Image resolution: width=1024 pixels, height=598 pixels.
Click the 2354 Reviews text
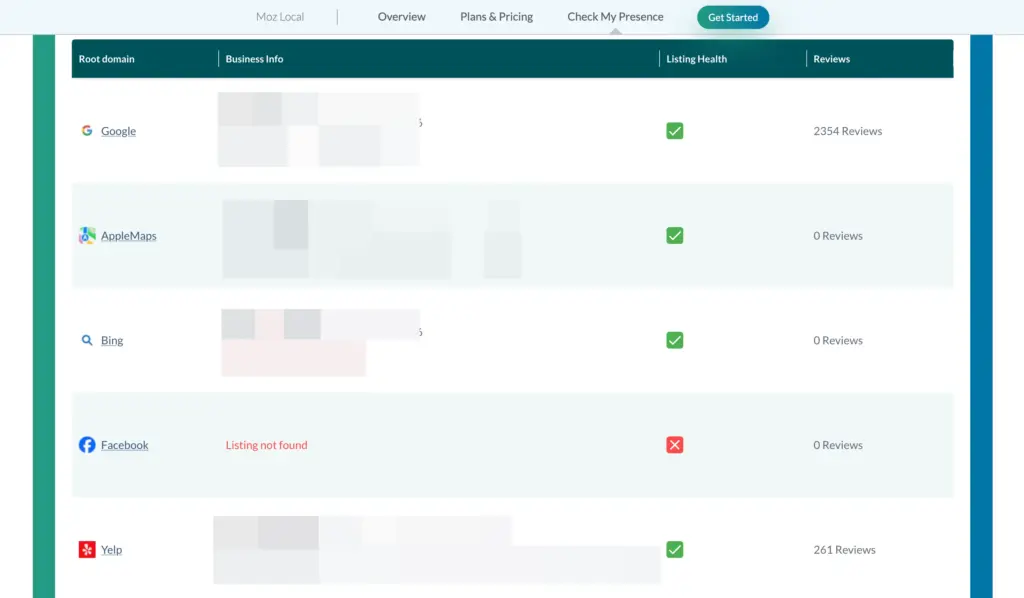848,131
